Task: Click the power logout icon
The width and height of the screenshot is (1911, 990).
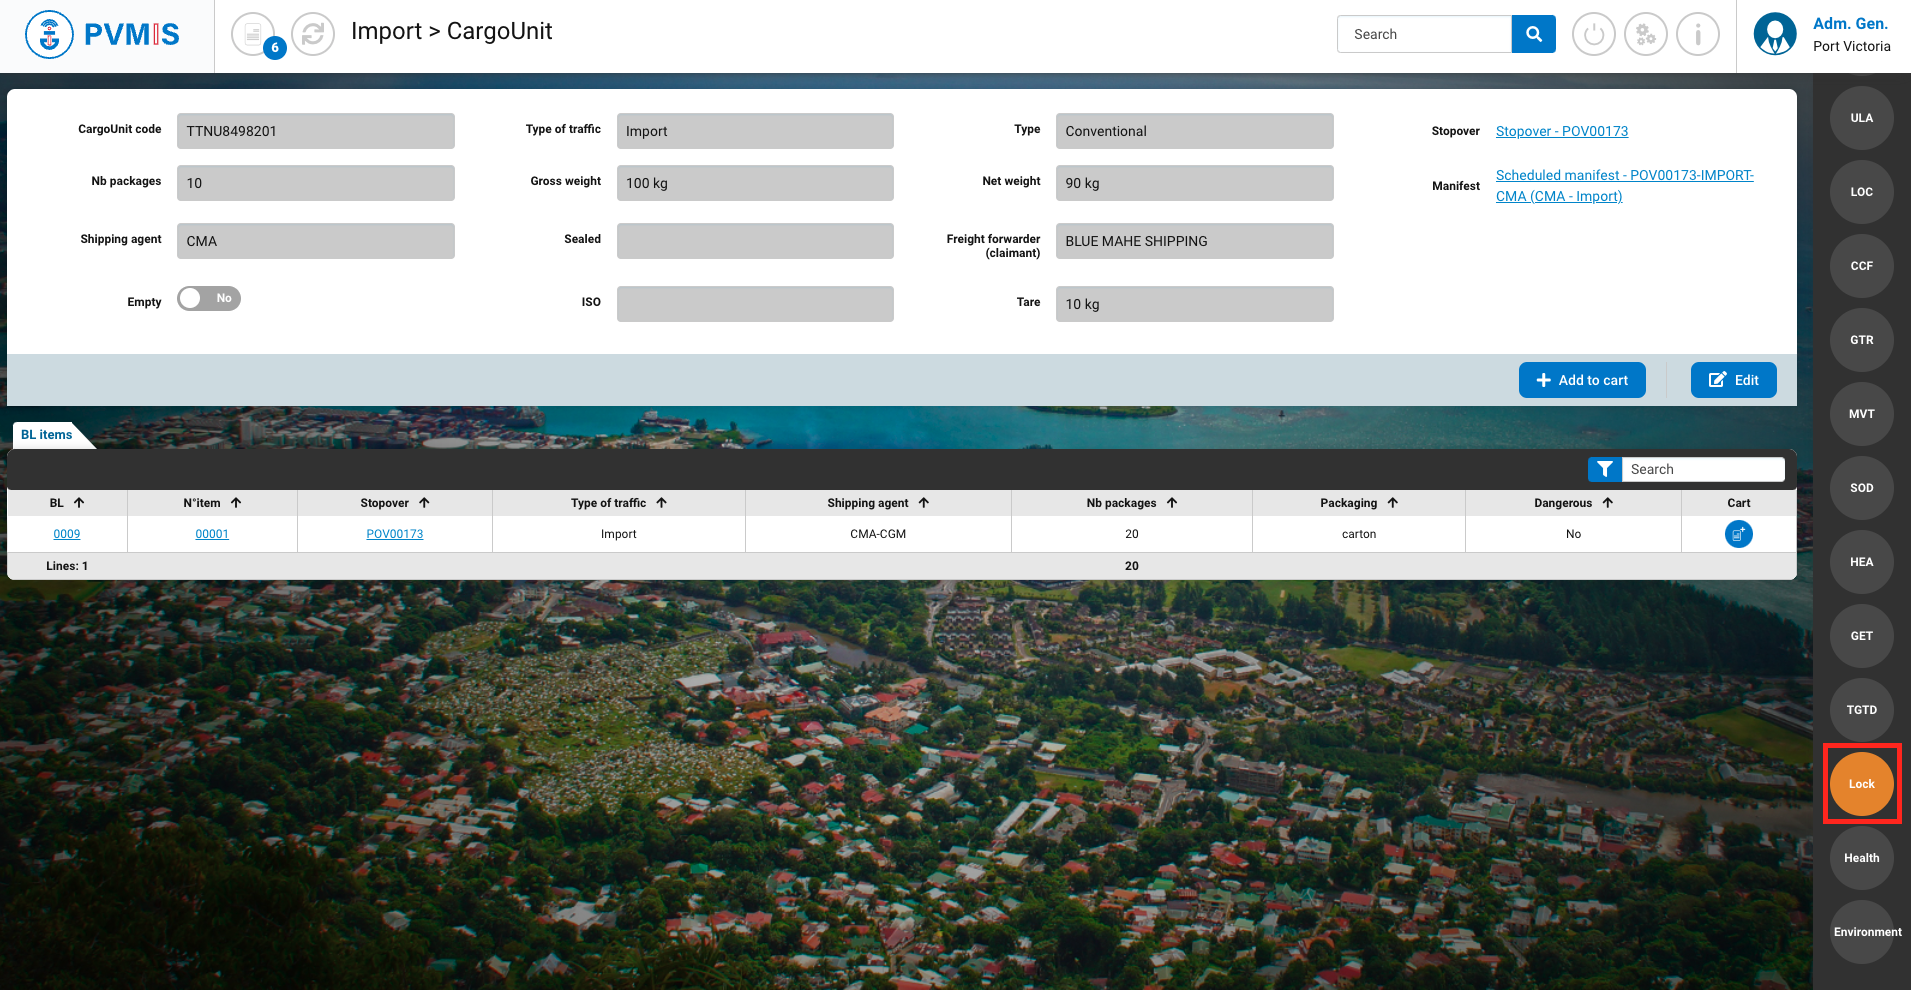Action: [1594, 35]
